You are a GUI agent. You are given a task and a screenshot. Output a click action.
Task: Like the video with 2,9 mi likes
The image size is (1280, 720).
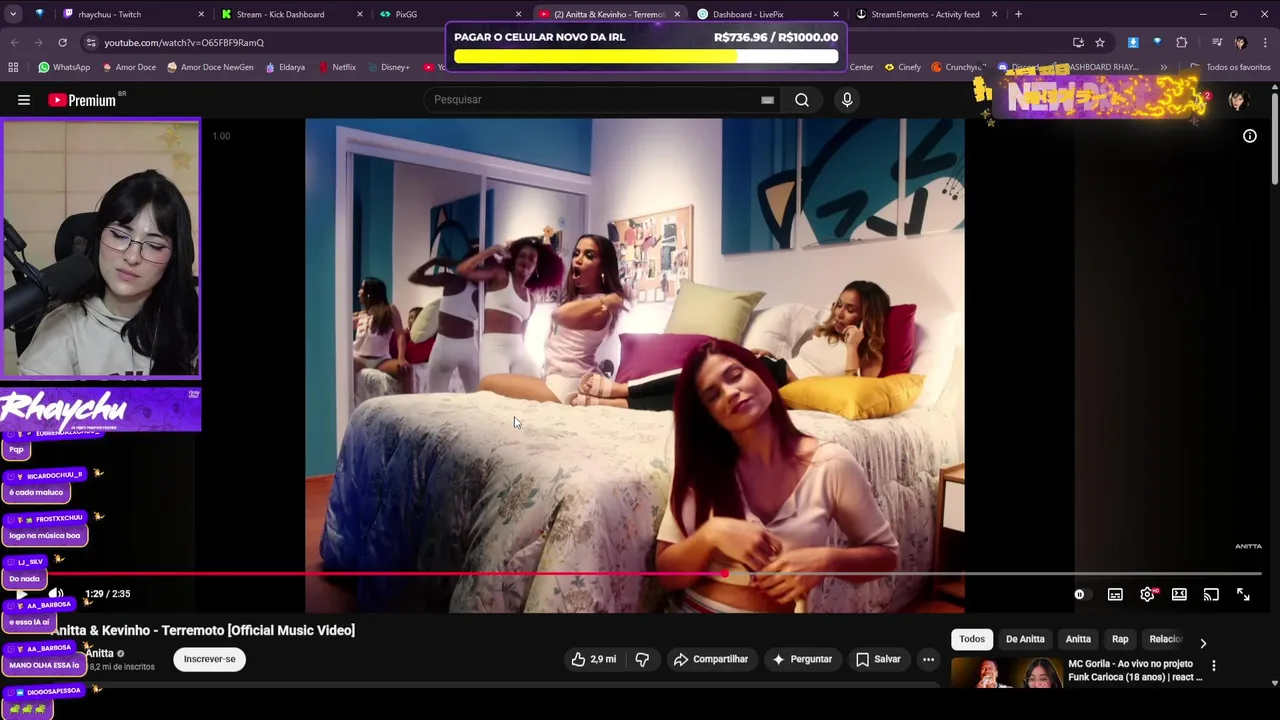[593, 659]
